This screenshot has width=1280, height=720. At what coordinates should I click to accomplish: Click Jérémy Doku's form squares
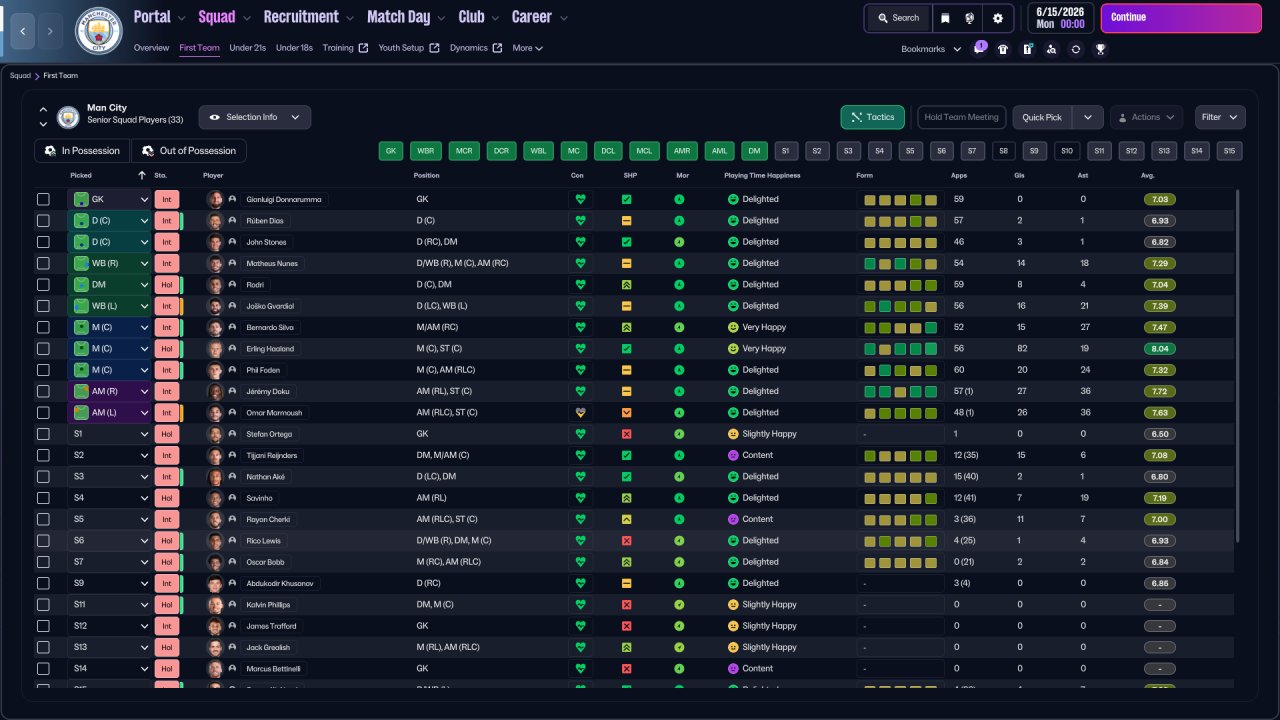click(x=900, y=391)
